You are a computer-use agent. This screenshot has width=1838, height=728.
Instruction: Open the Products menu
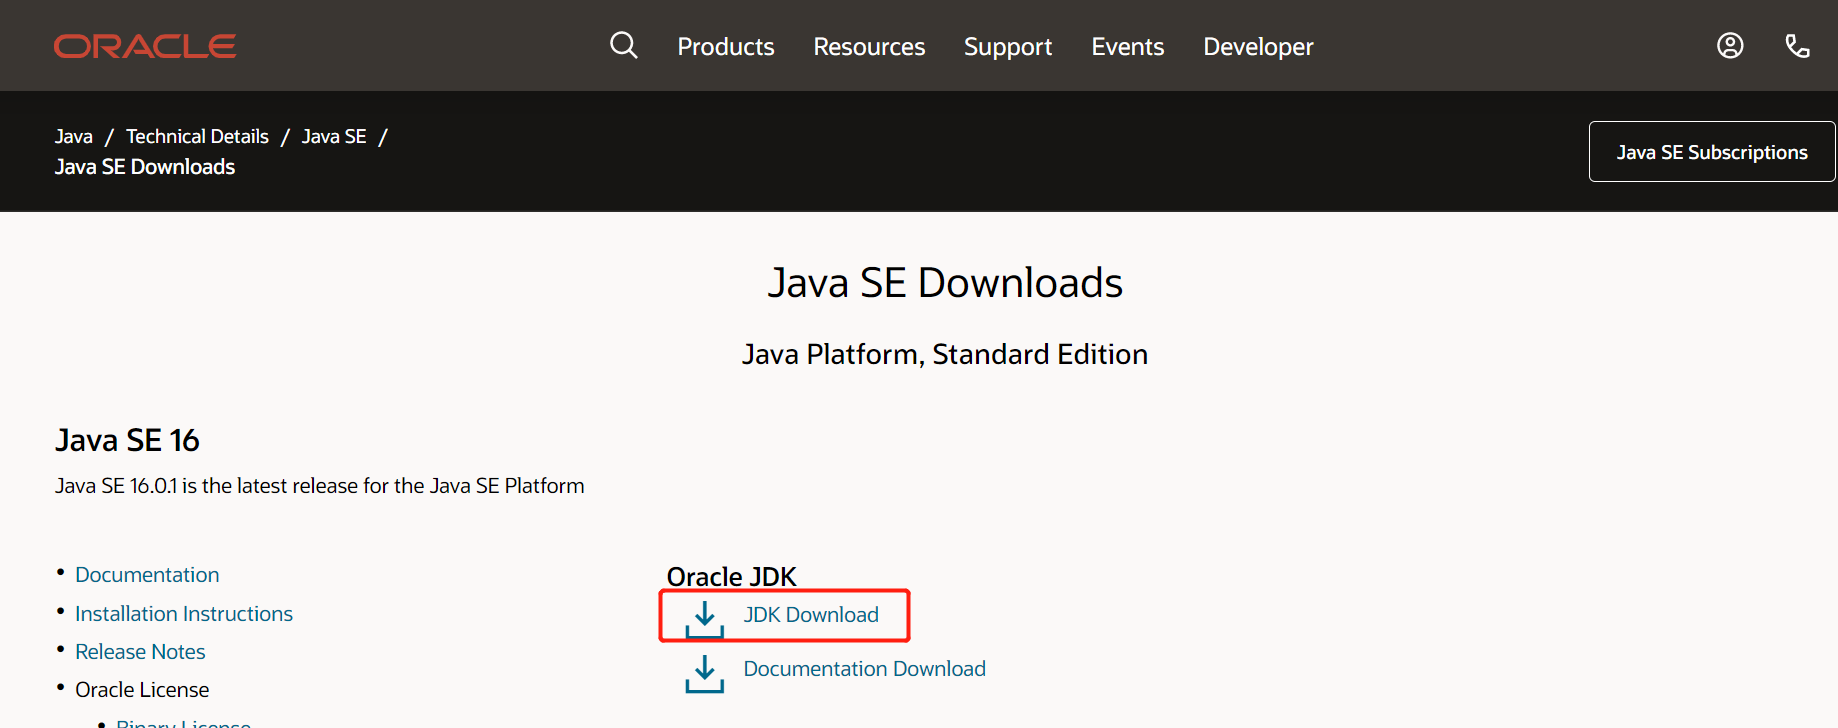726,47
